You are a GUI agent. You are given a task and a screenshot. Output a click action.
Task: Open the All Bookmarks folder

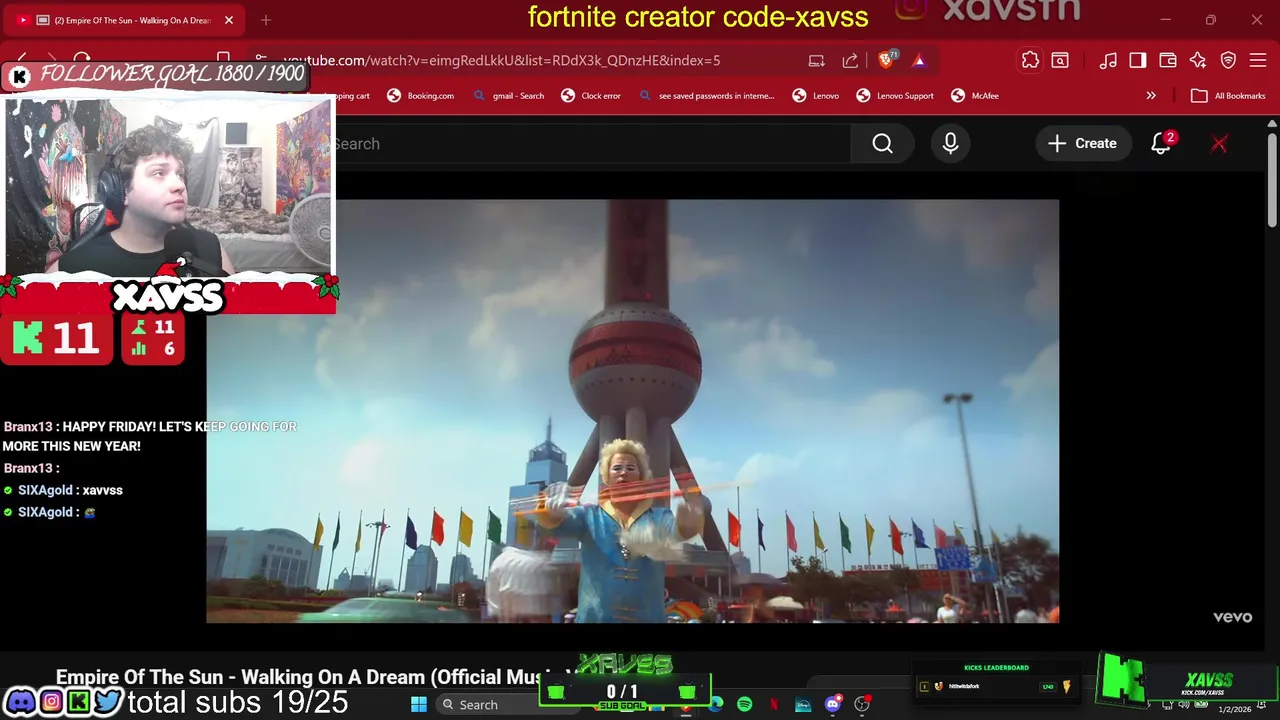[x=1228, y=96]
